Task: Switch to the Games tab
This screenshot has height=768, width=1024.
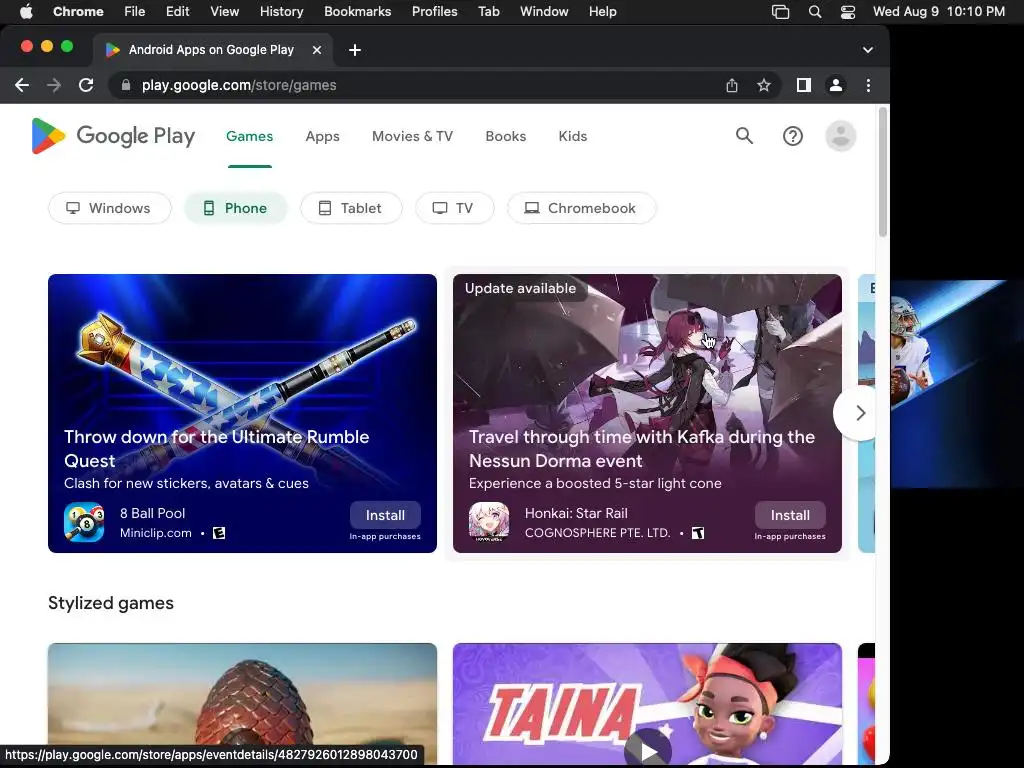Action: tap(249, 136)
